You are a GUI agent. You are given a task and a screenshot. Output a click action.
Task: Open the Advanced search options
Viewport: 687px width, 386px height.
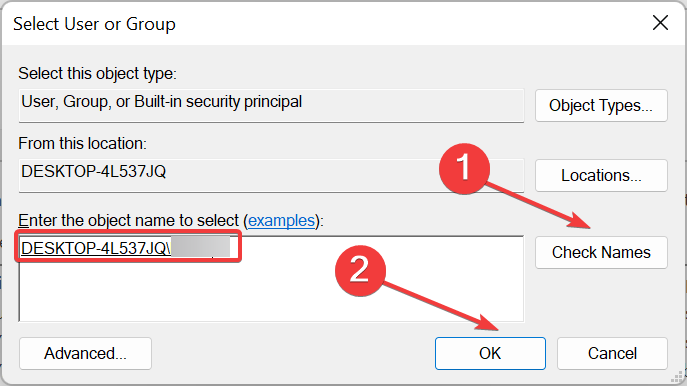[x=85, y=353]
